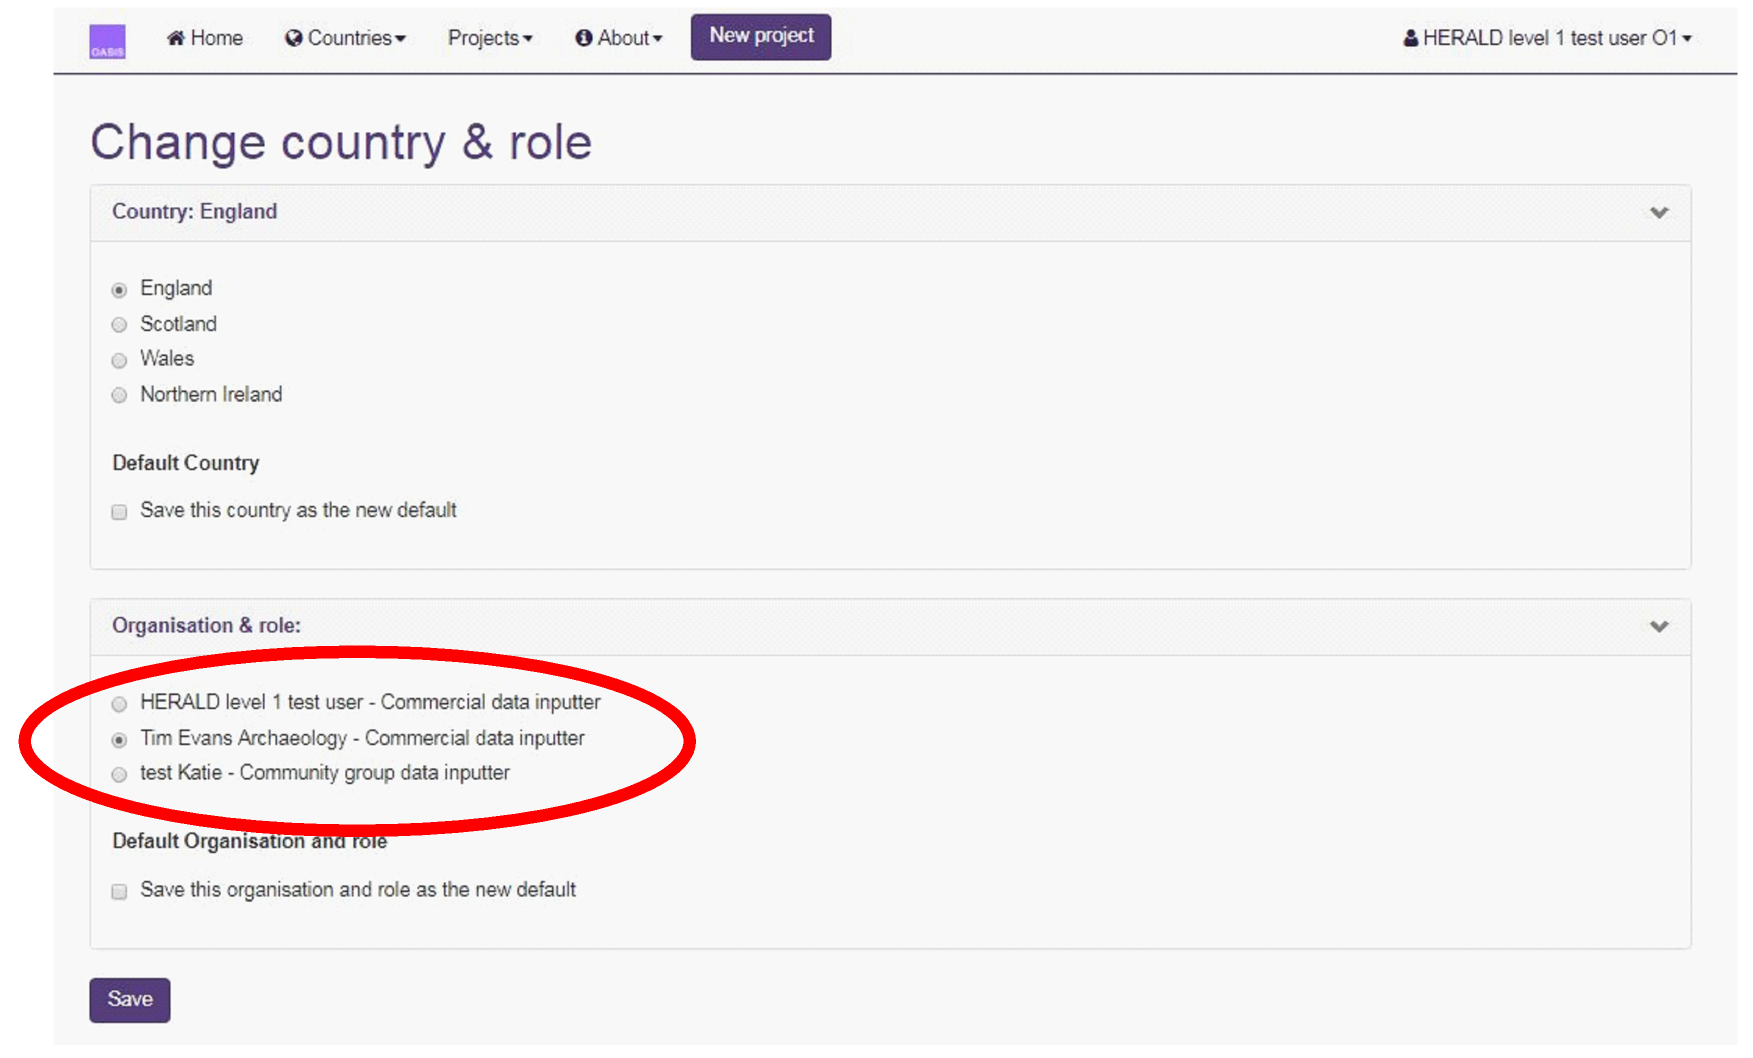
Task: Click the 'Northern Ireland' label text
Action: pos(211,394)
